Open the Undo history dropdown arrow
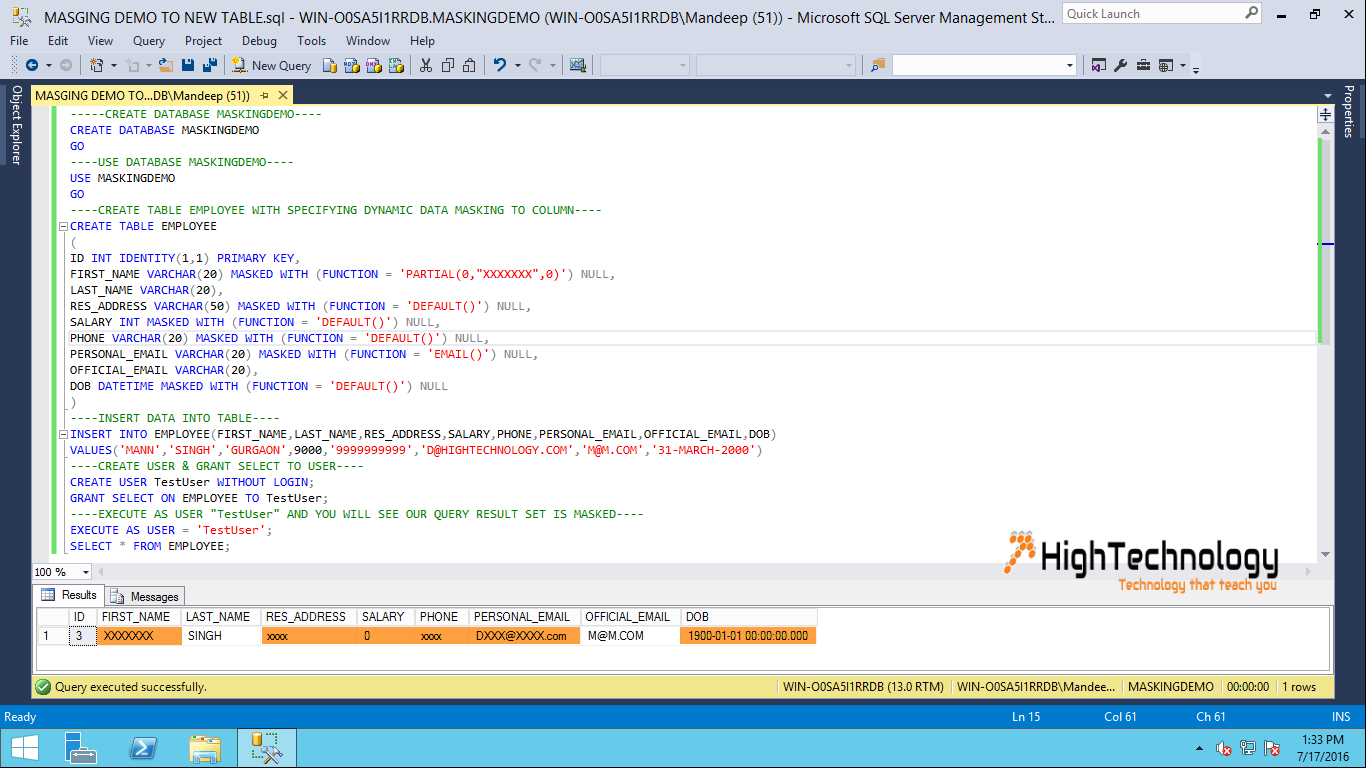The image size is (1366, 768). 516,65
